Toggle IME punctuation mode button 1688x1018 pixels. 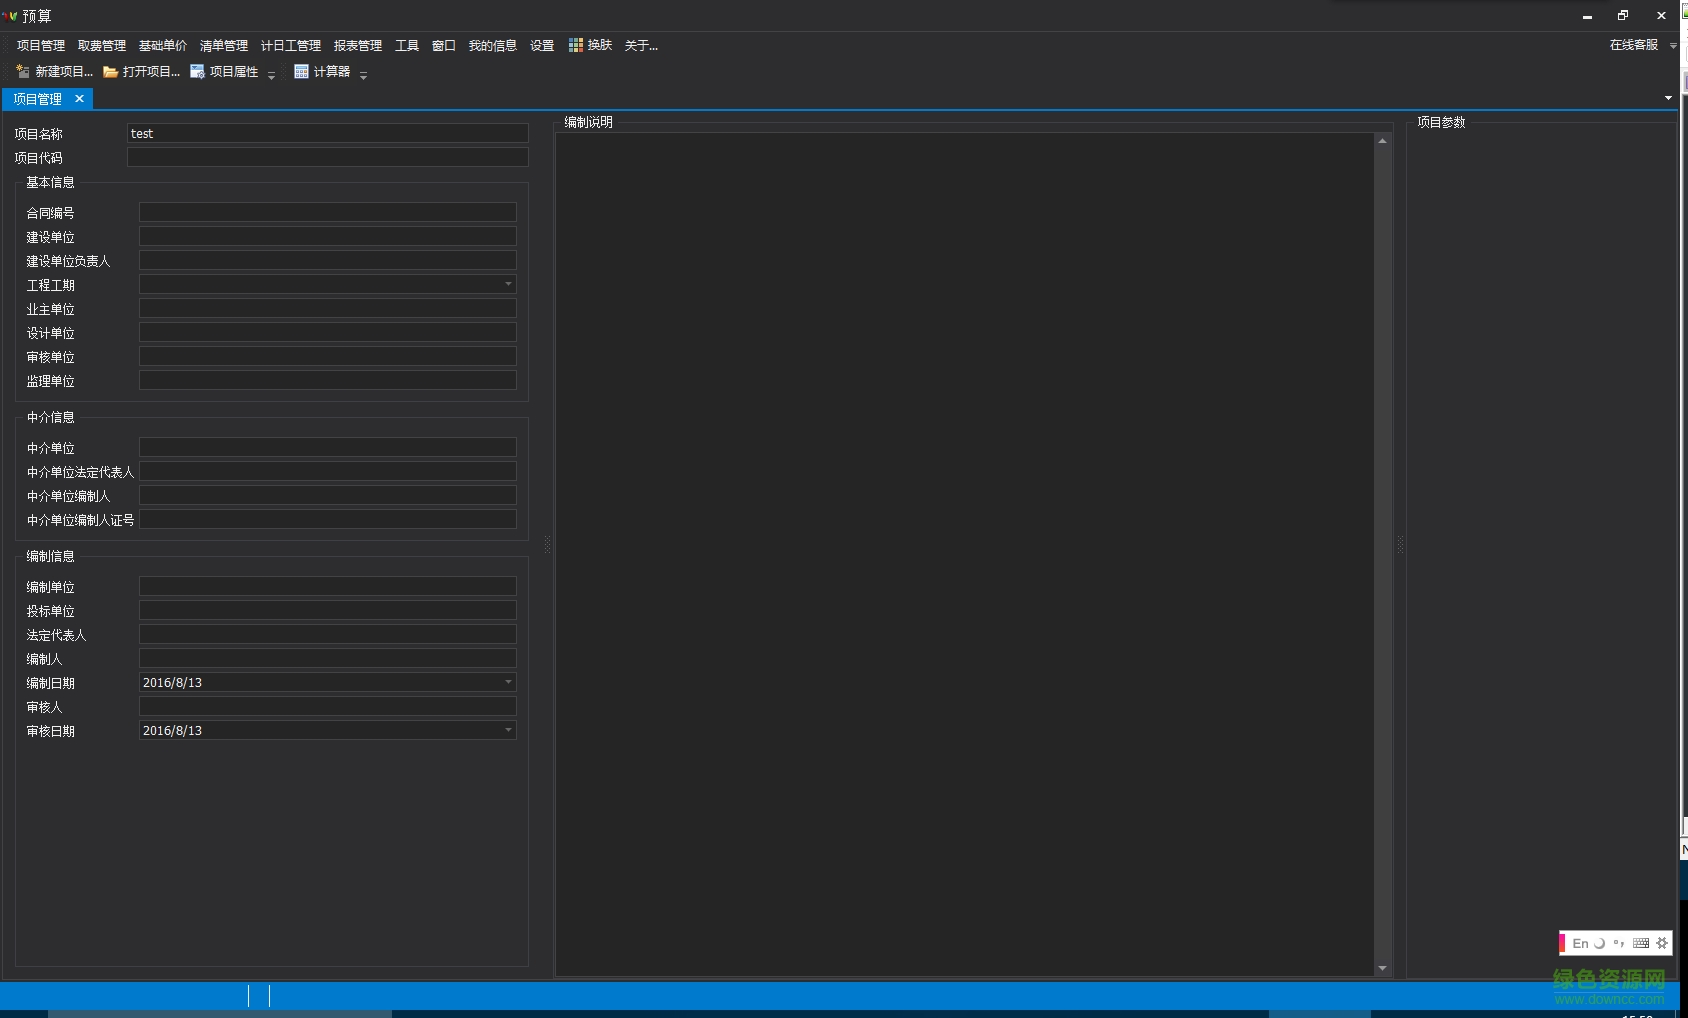point(1619,943)
